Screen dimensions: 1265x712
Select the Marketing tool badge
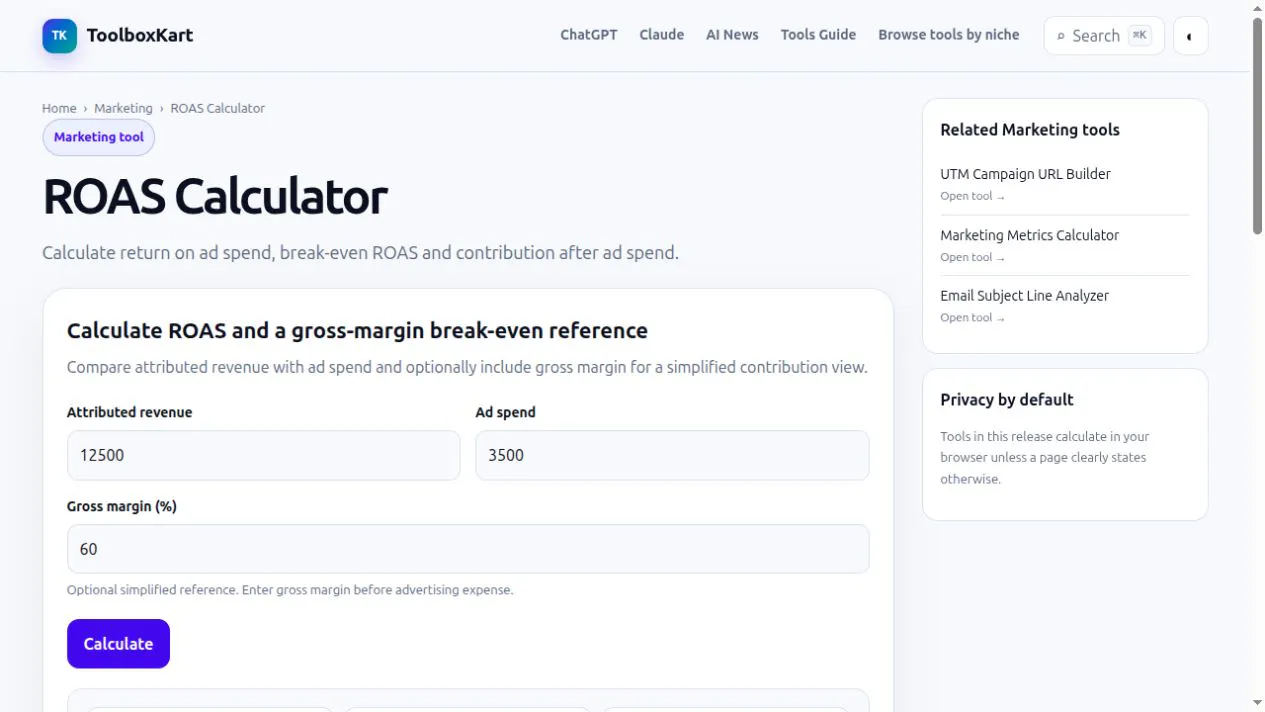99,138
